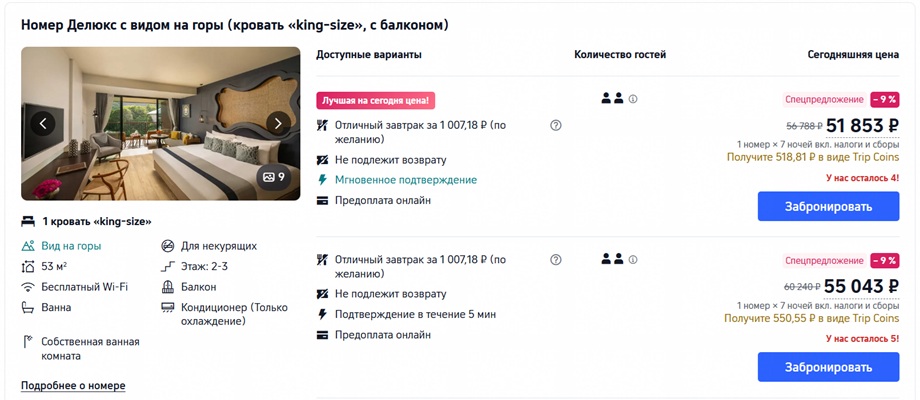
Task: Book the room for 51 853 ₽
Action: 828,206
